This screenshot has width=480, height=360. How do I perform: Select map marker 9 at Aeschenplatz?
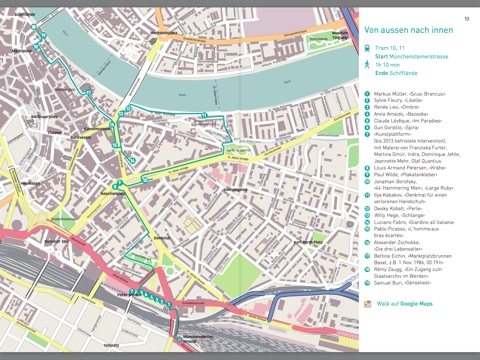click(120, 182)
